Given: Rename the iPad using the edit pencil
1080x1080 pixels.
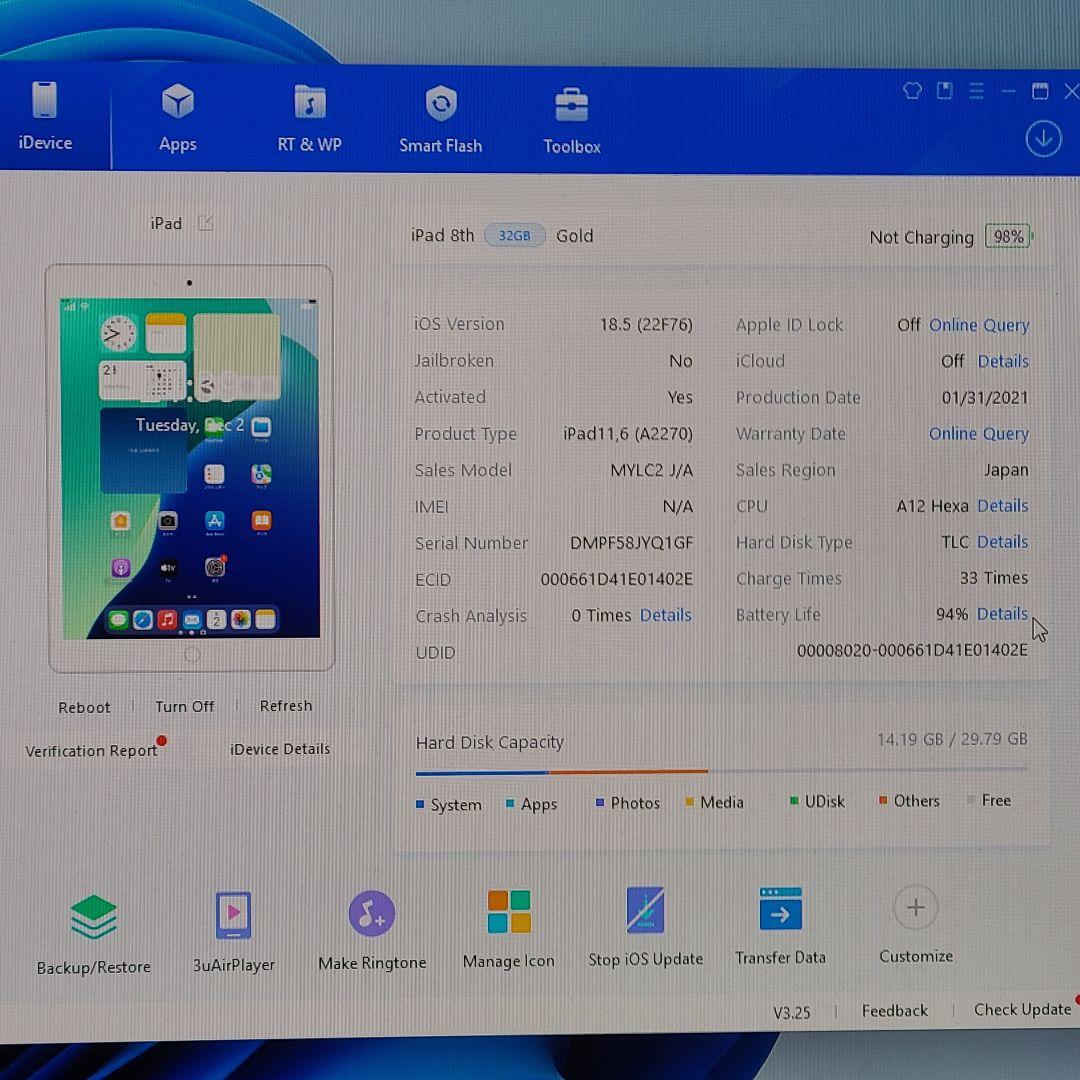Looking at the screenshot, I should 205,222.
